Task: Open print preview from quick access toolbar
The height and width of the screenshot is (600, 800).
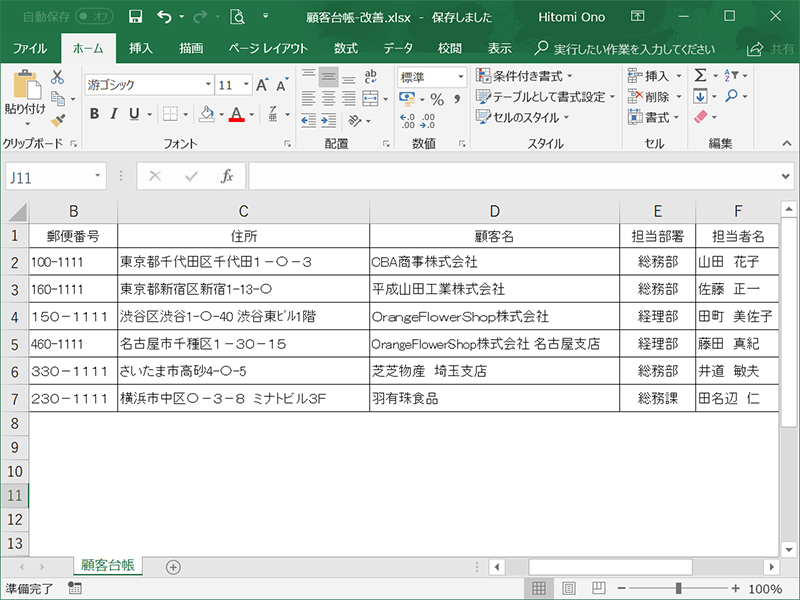Action: pos(237,17)
